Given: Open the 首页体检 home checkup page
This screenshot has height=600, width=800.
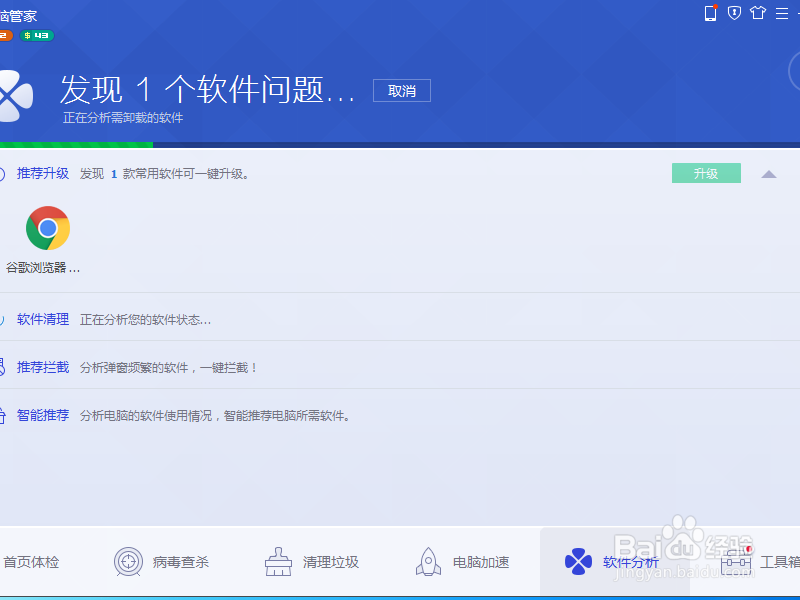Looking at the screenshot, I should click(x=31, y=562).
